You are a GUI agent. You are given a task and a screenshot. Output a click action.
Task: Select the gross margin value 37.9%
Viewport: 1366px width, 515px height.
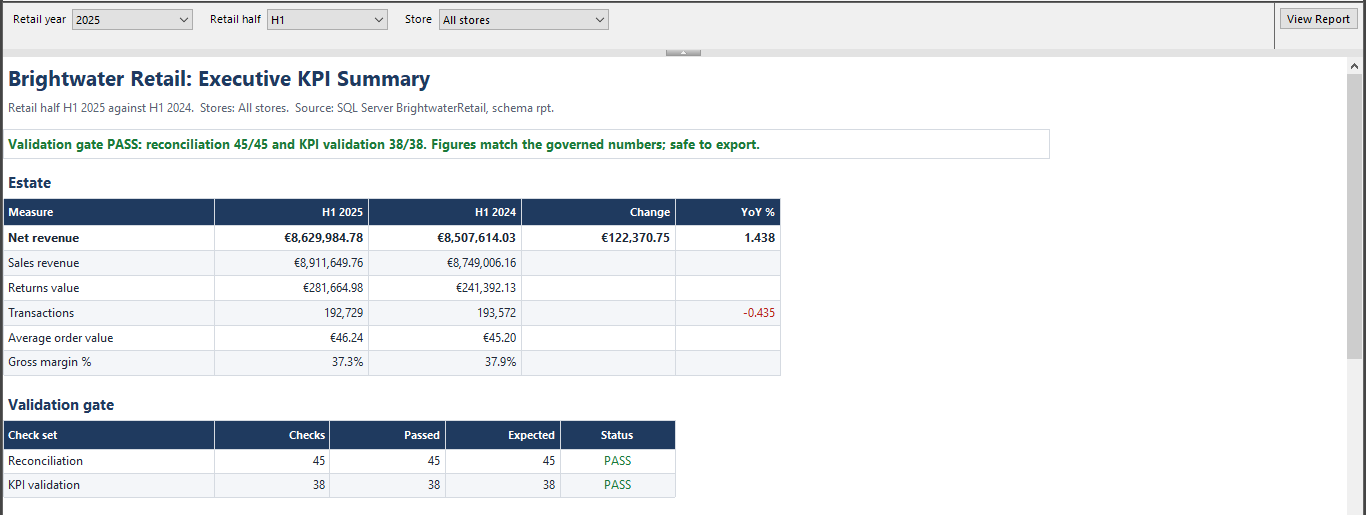[501, 362]
